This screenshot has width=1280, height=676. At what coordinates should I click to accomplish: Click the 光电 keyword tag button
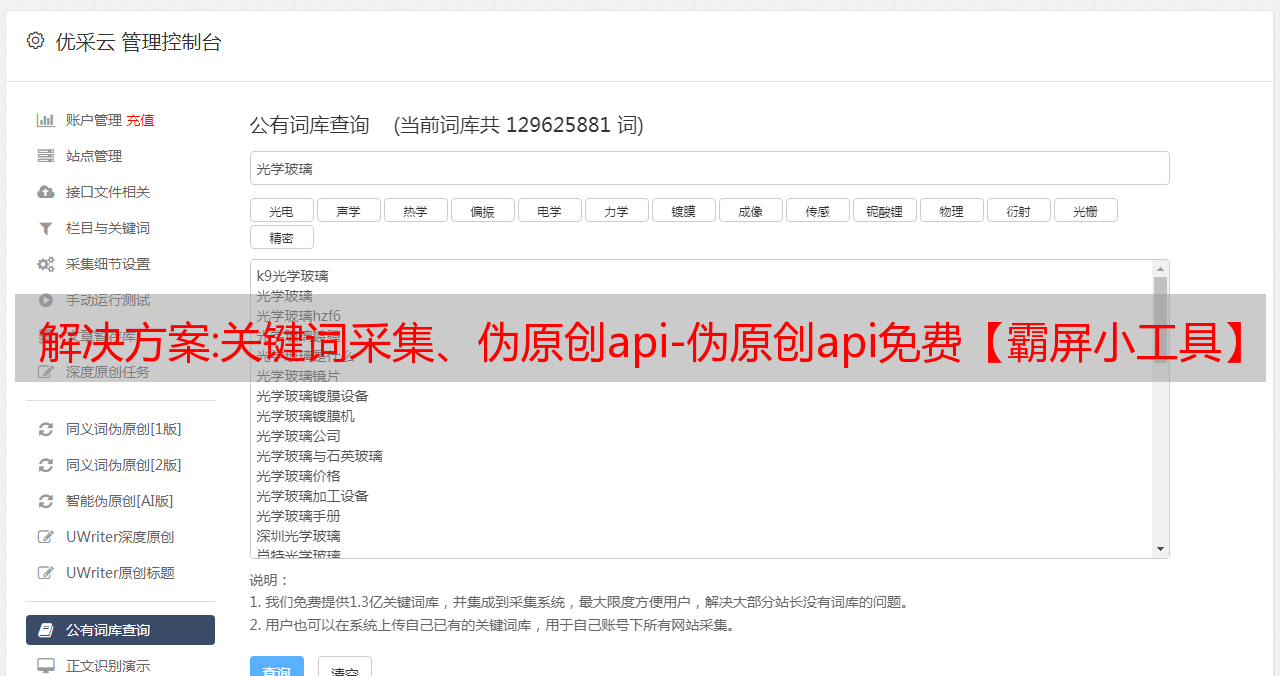[282, 210]
